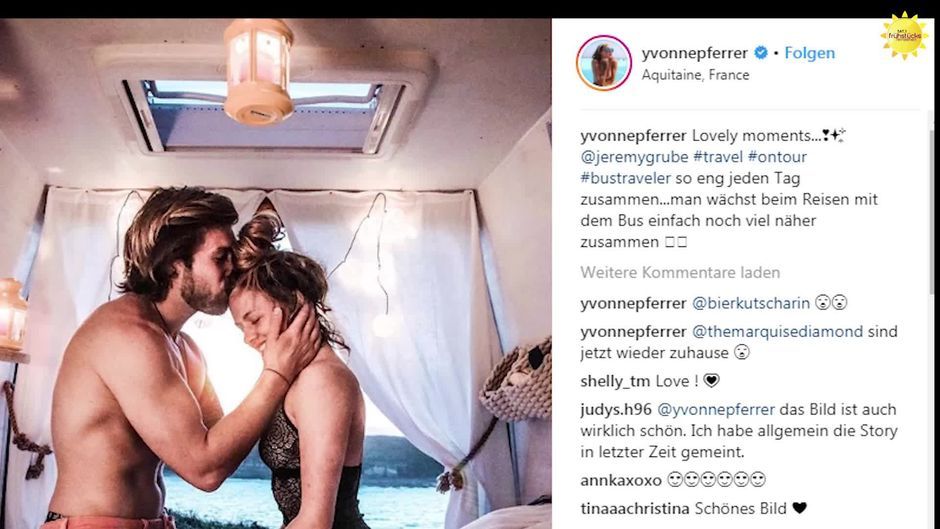Image resolution: width=940 pixels, height=529 pixels.
Task: Select the #ontour hashtag
Action: coord(778,157)
